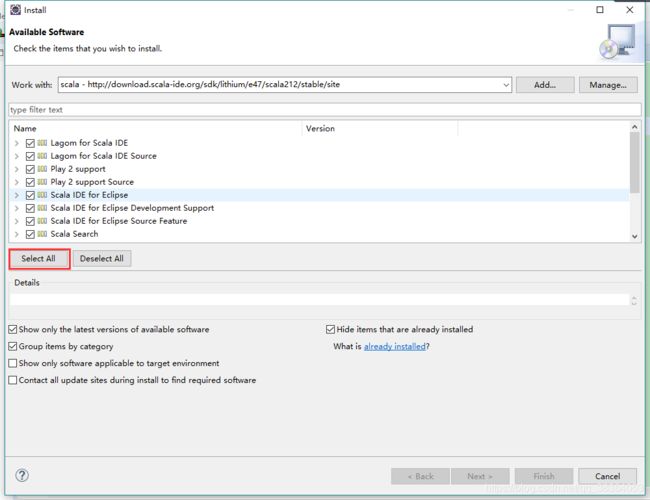Click the < Back button

[x=420, y=476]
